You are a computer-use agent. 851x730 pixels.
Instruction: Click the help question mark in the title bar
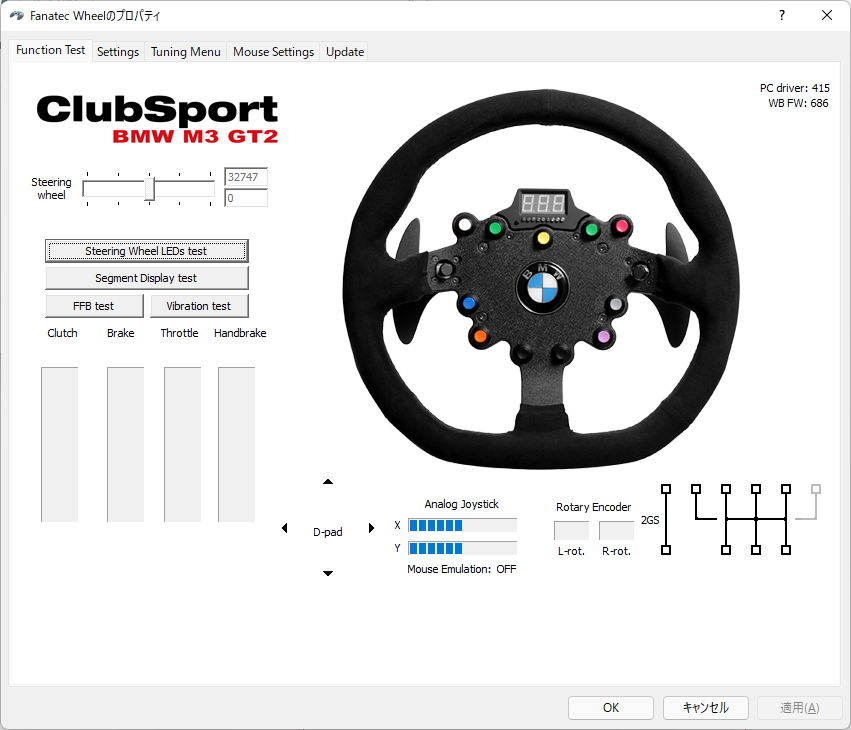[782, 15]
